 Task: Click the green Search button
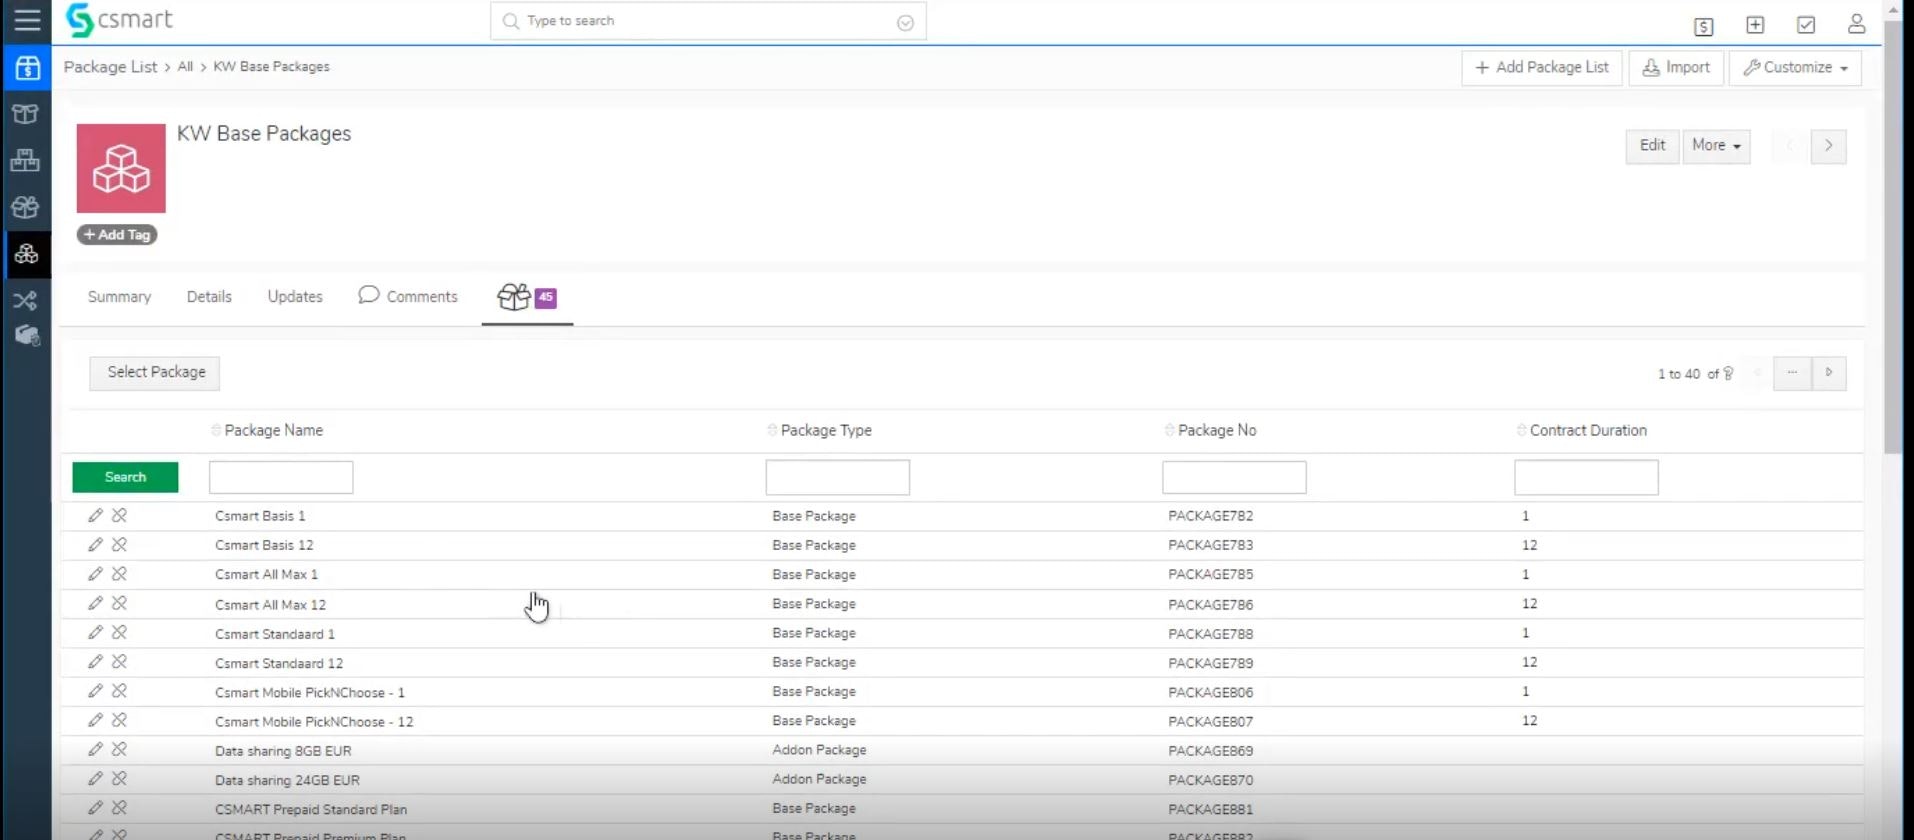click(125, 477)
